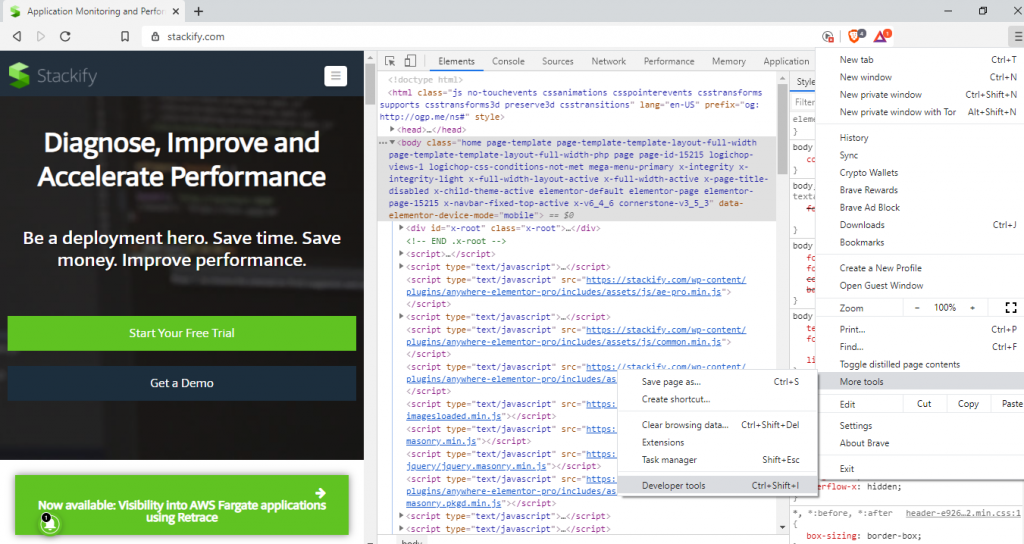This screenshot has height=544, width=1024.
Task: Click More tools menu entry
Action: [x=920, y=381]
